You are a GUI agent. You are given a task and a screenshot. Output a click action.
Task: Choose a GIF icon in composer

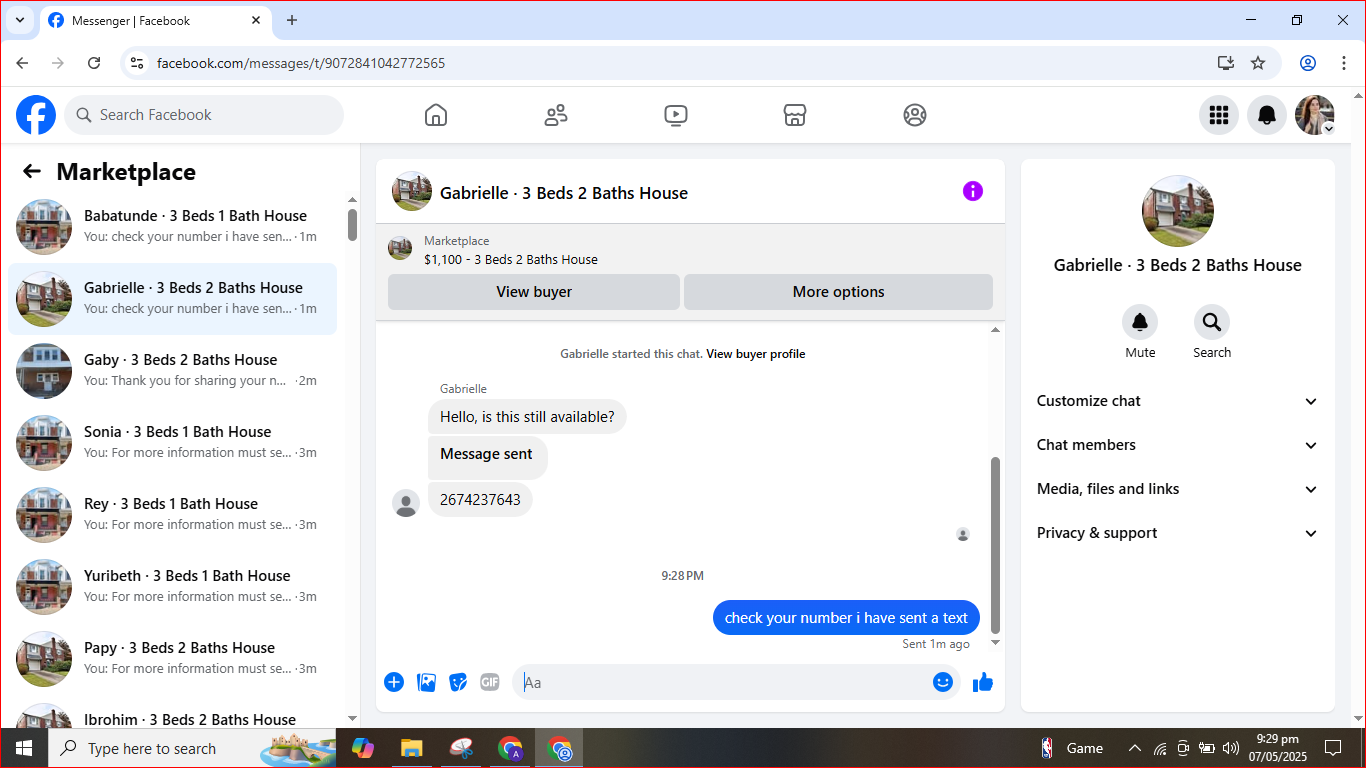click(490, 682)
